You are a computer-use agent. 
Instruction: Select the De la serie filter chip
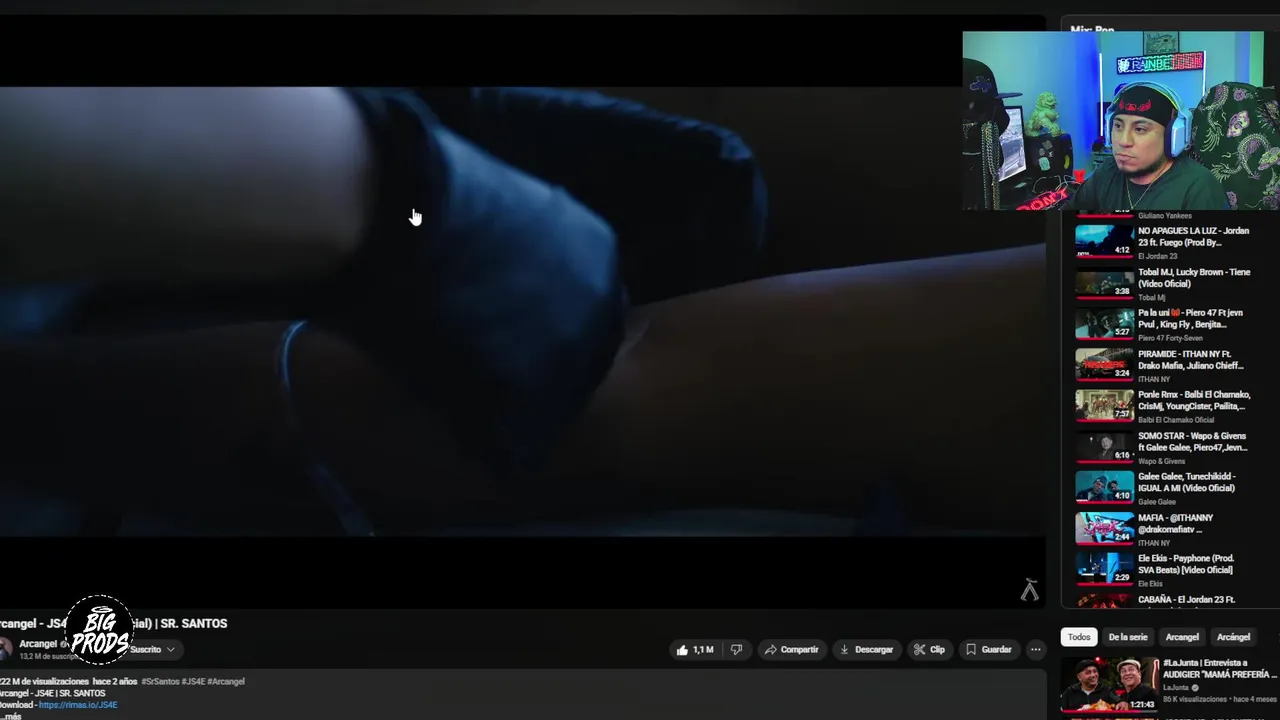click(x=1128, y=637)
